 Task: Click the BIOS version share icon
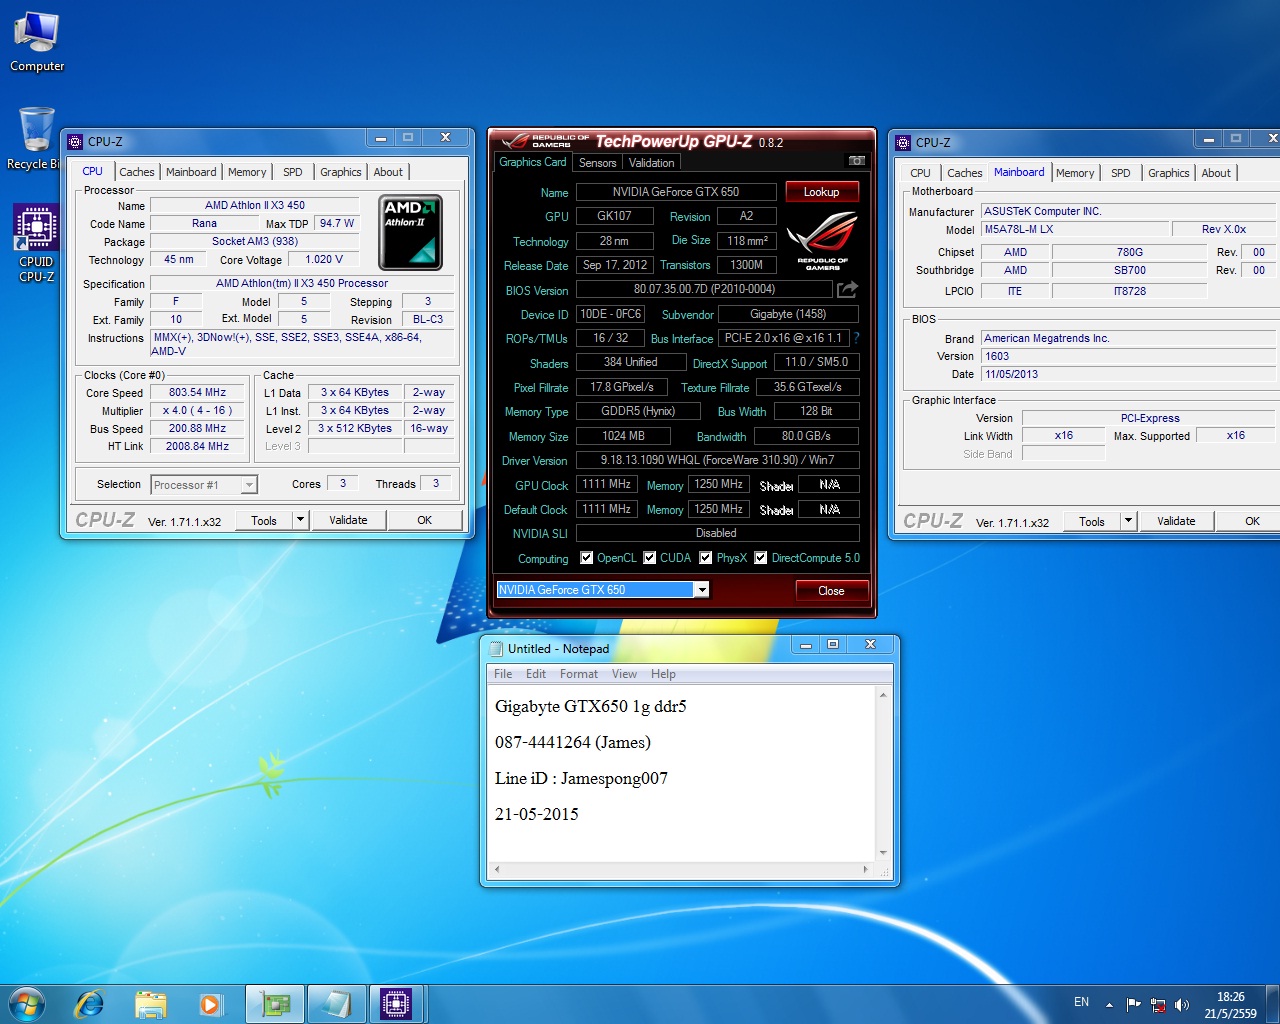pos(847,290)
